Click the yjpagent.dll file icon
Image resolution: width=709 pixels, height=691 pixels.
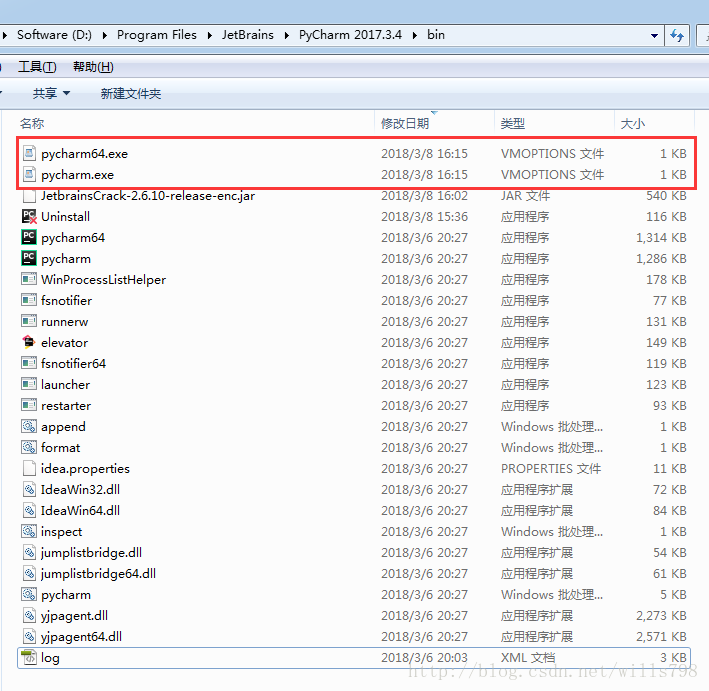29,615
